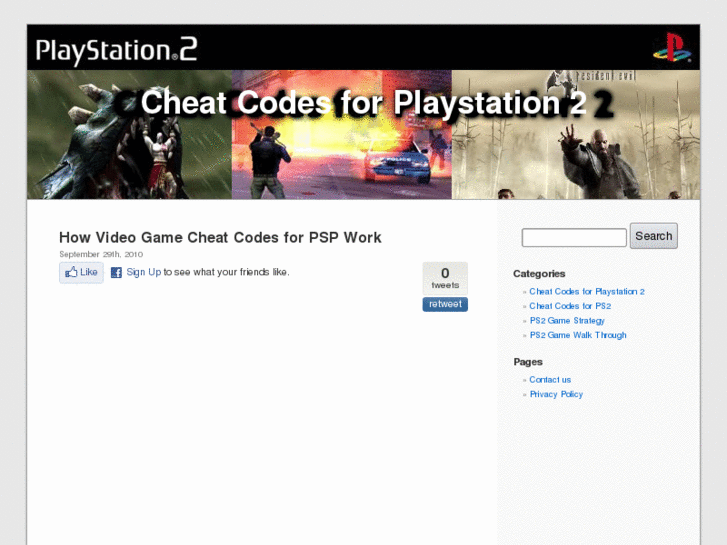Click the Search button
The image size is (727, 545).
654,236
